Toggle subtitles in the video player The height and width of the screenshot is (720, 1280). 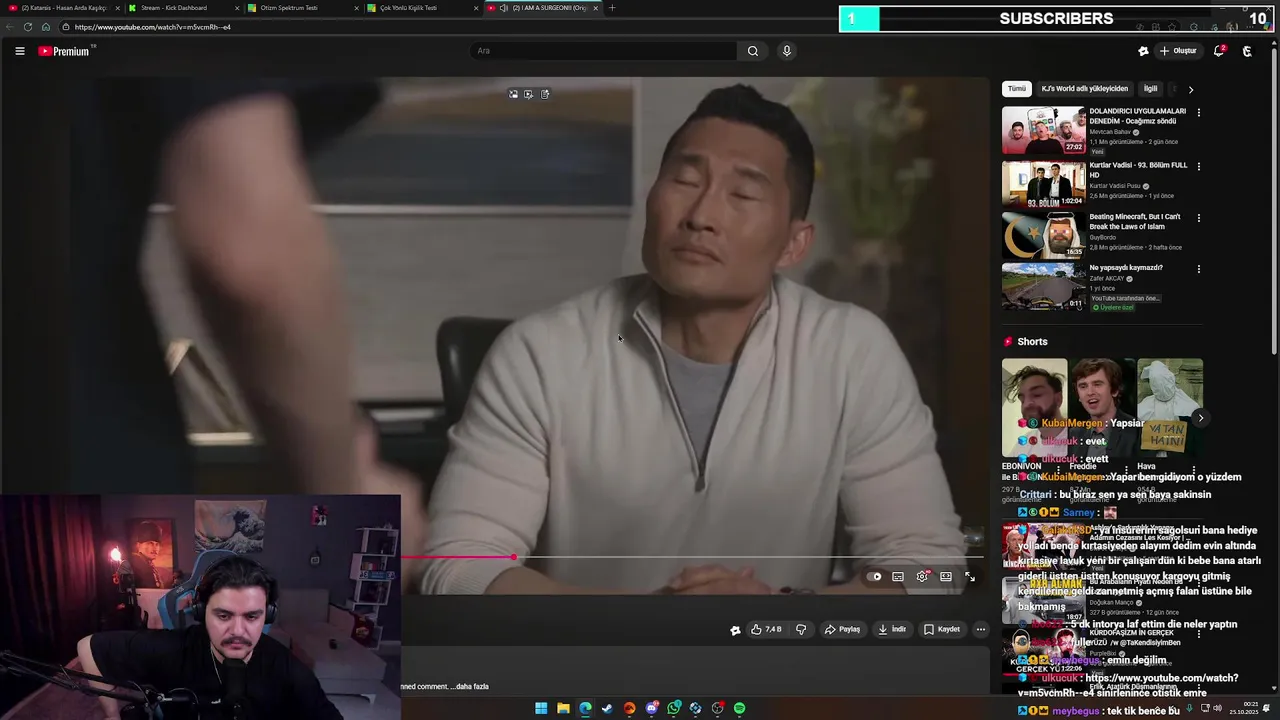[898, 577]
